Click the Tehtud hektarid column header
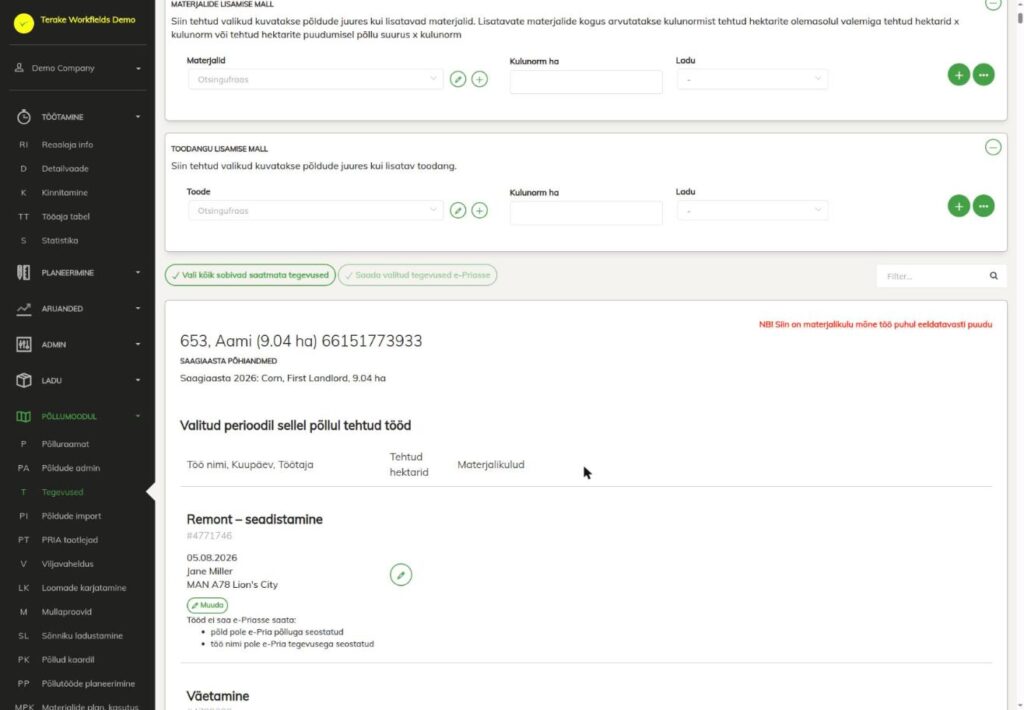 coord(409,464)
